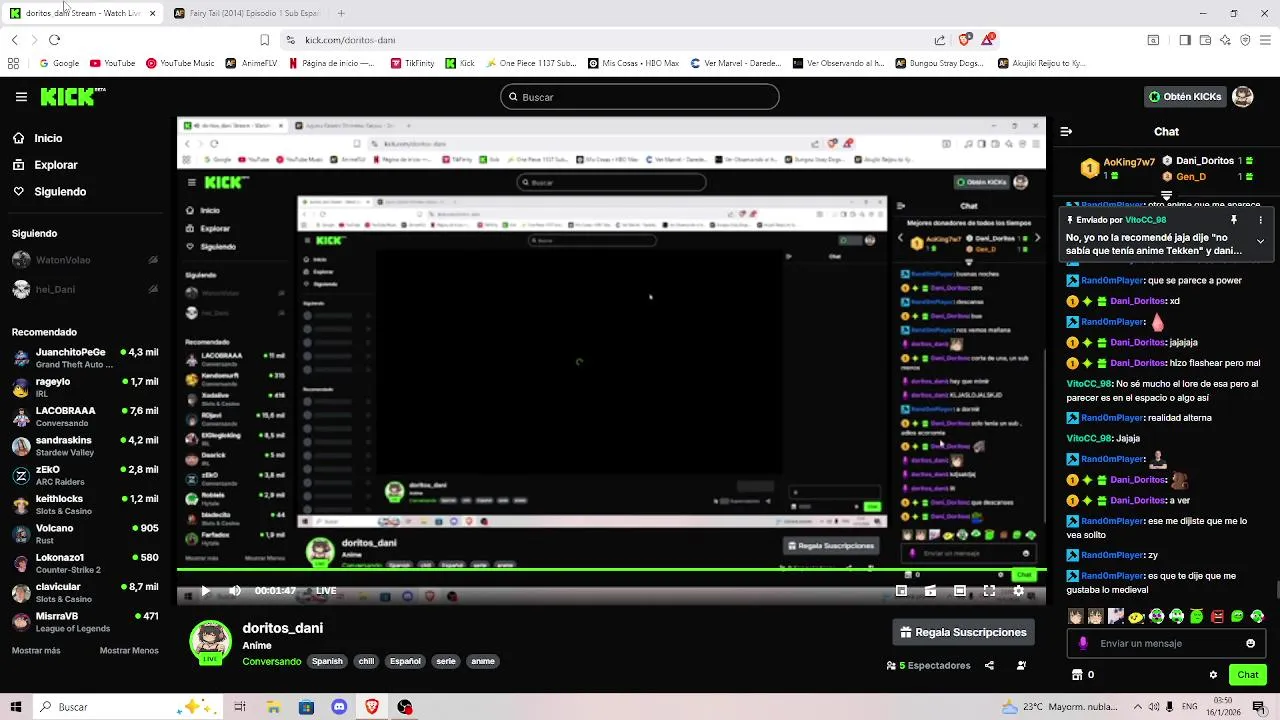
Task: Switch the player to theater mode
Action: click(960, 591)
